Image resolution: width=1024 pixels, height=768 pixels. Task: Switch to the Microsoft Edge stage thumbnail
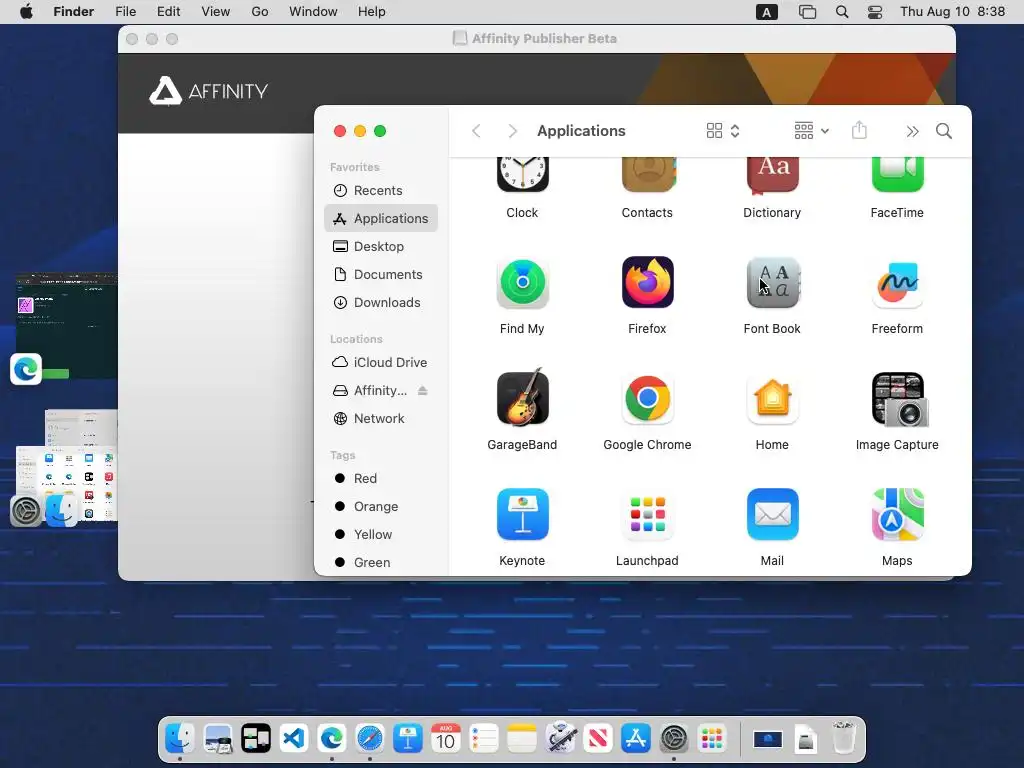point(65,327)
